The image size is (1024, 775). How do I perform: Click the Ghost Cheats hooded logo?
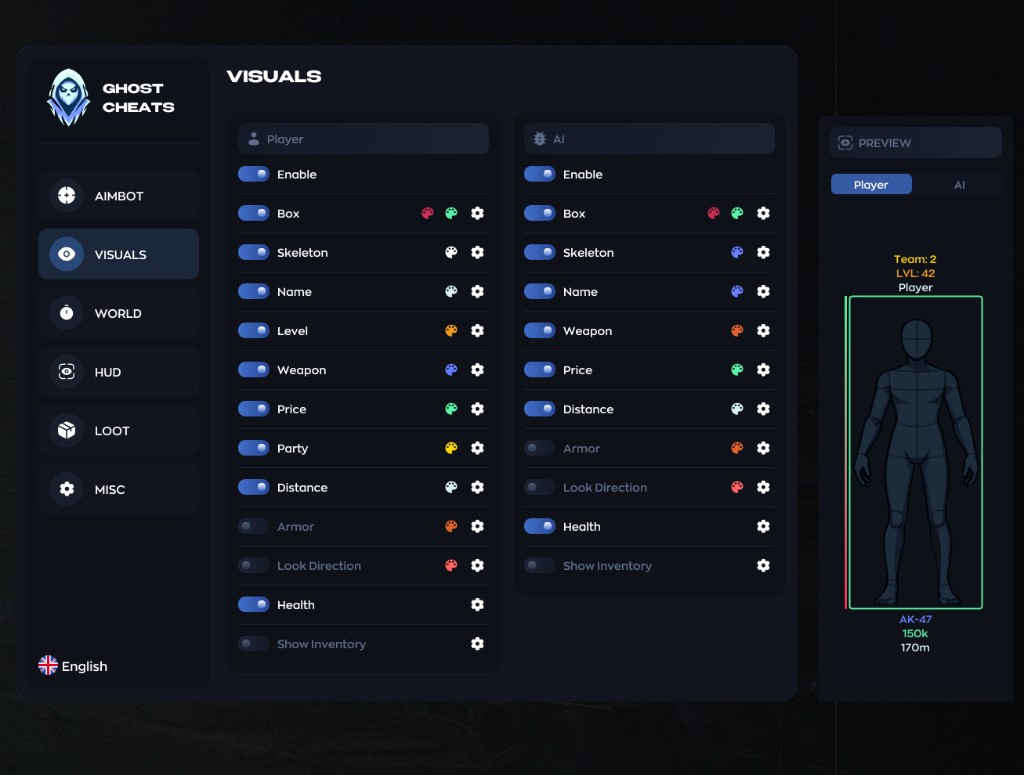coord(68,98)
